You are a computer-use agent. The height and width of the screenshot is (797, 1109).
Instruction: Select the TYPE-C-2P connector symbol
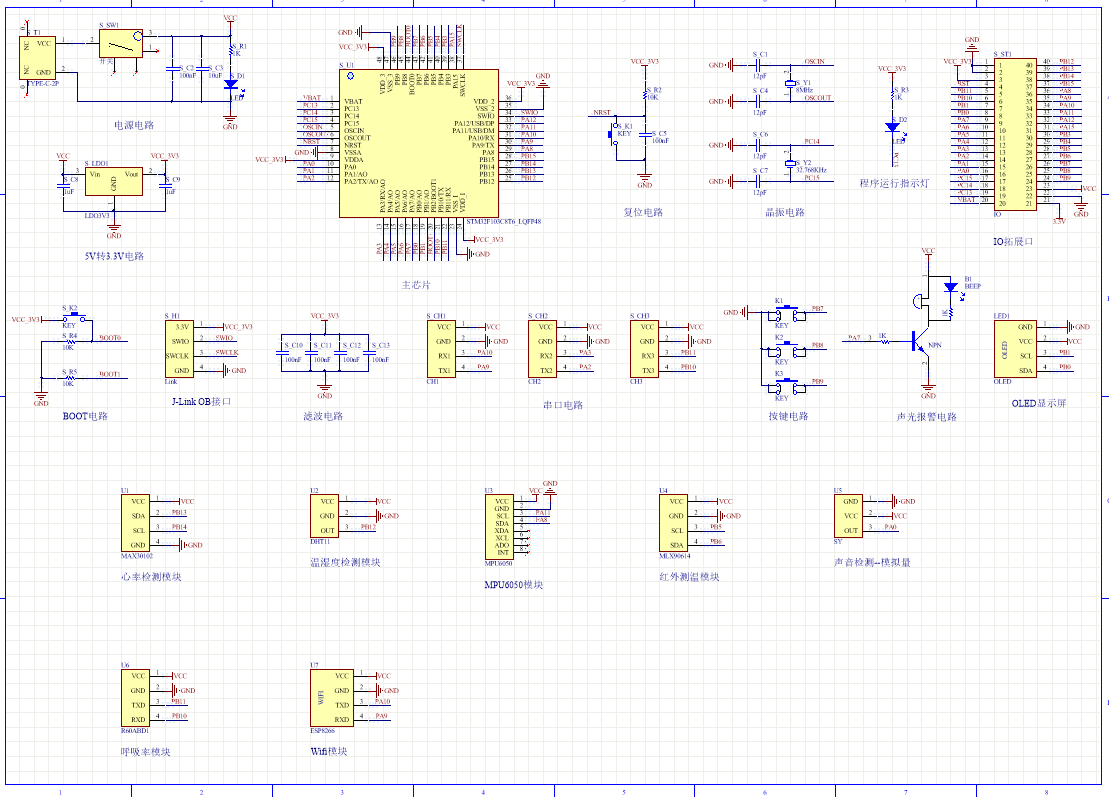[x=37, y=58]
